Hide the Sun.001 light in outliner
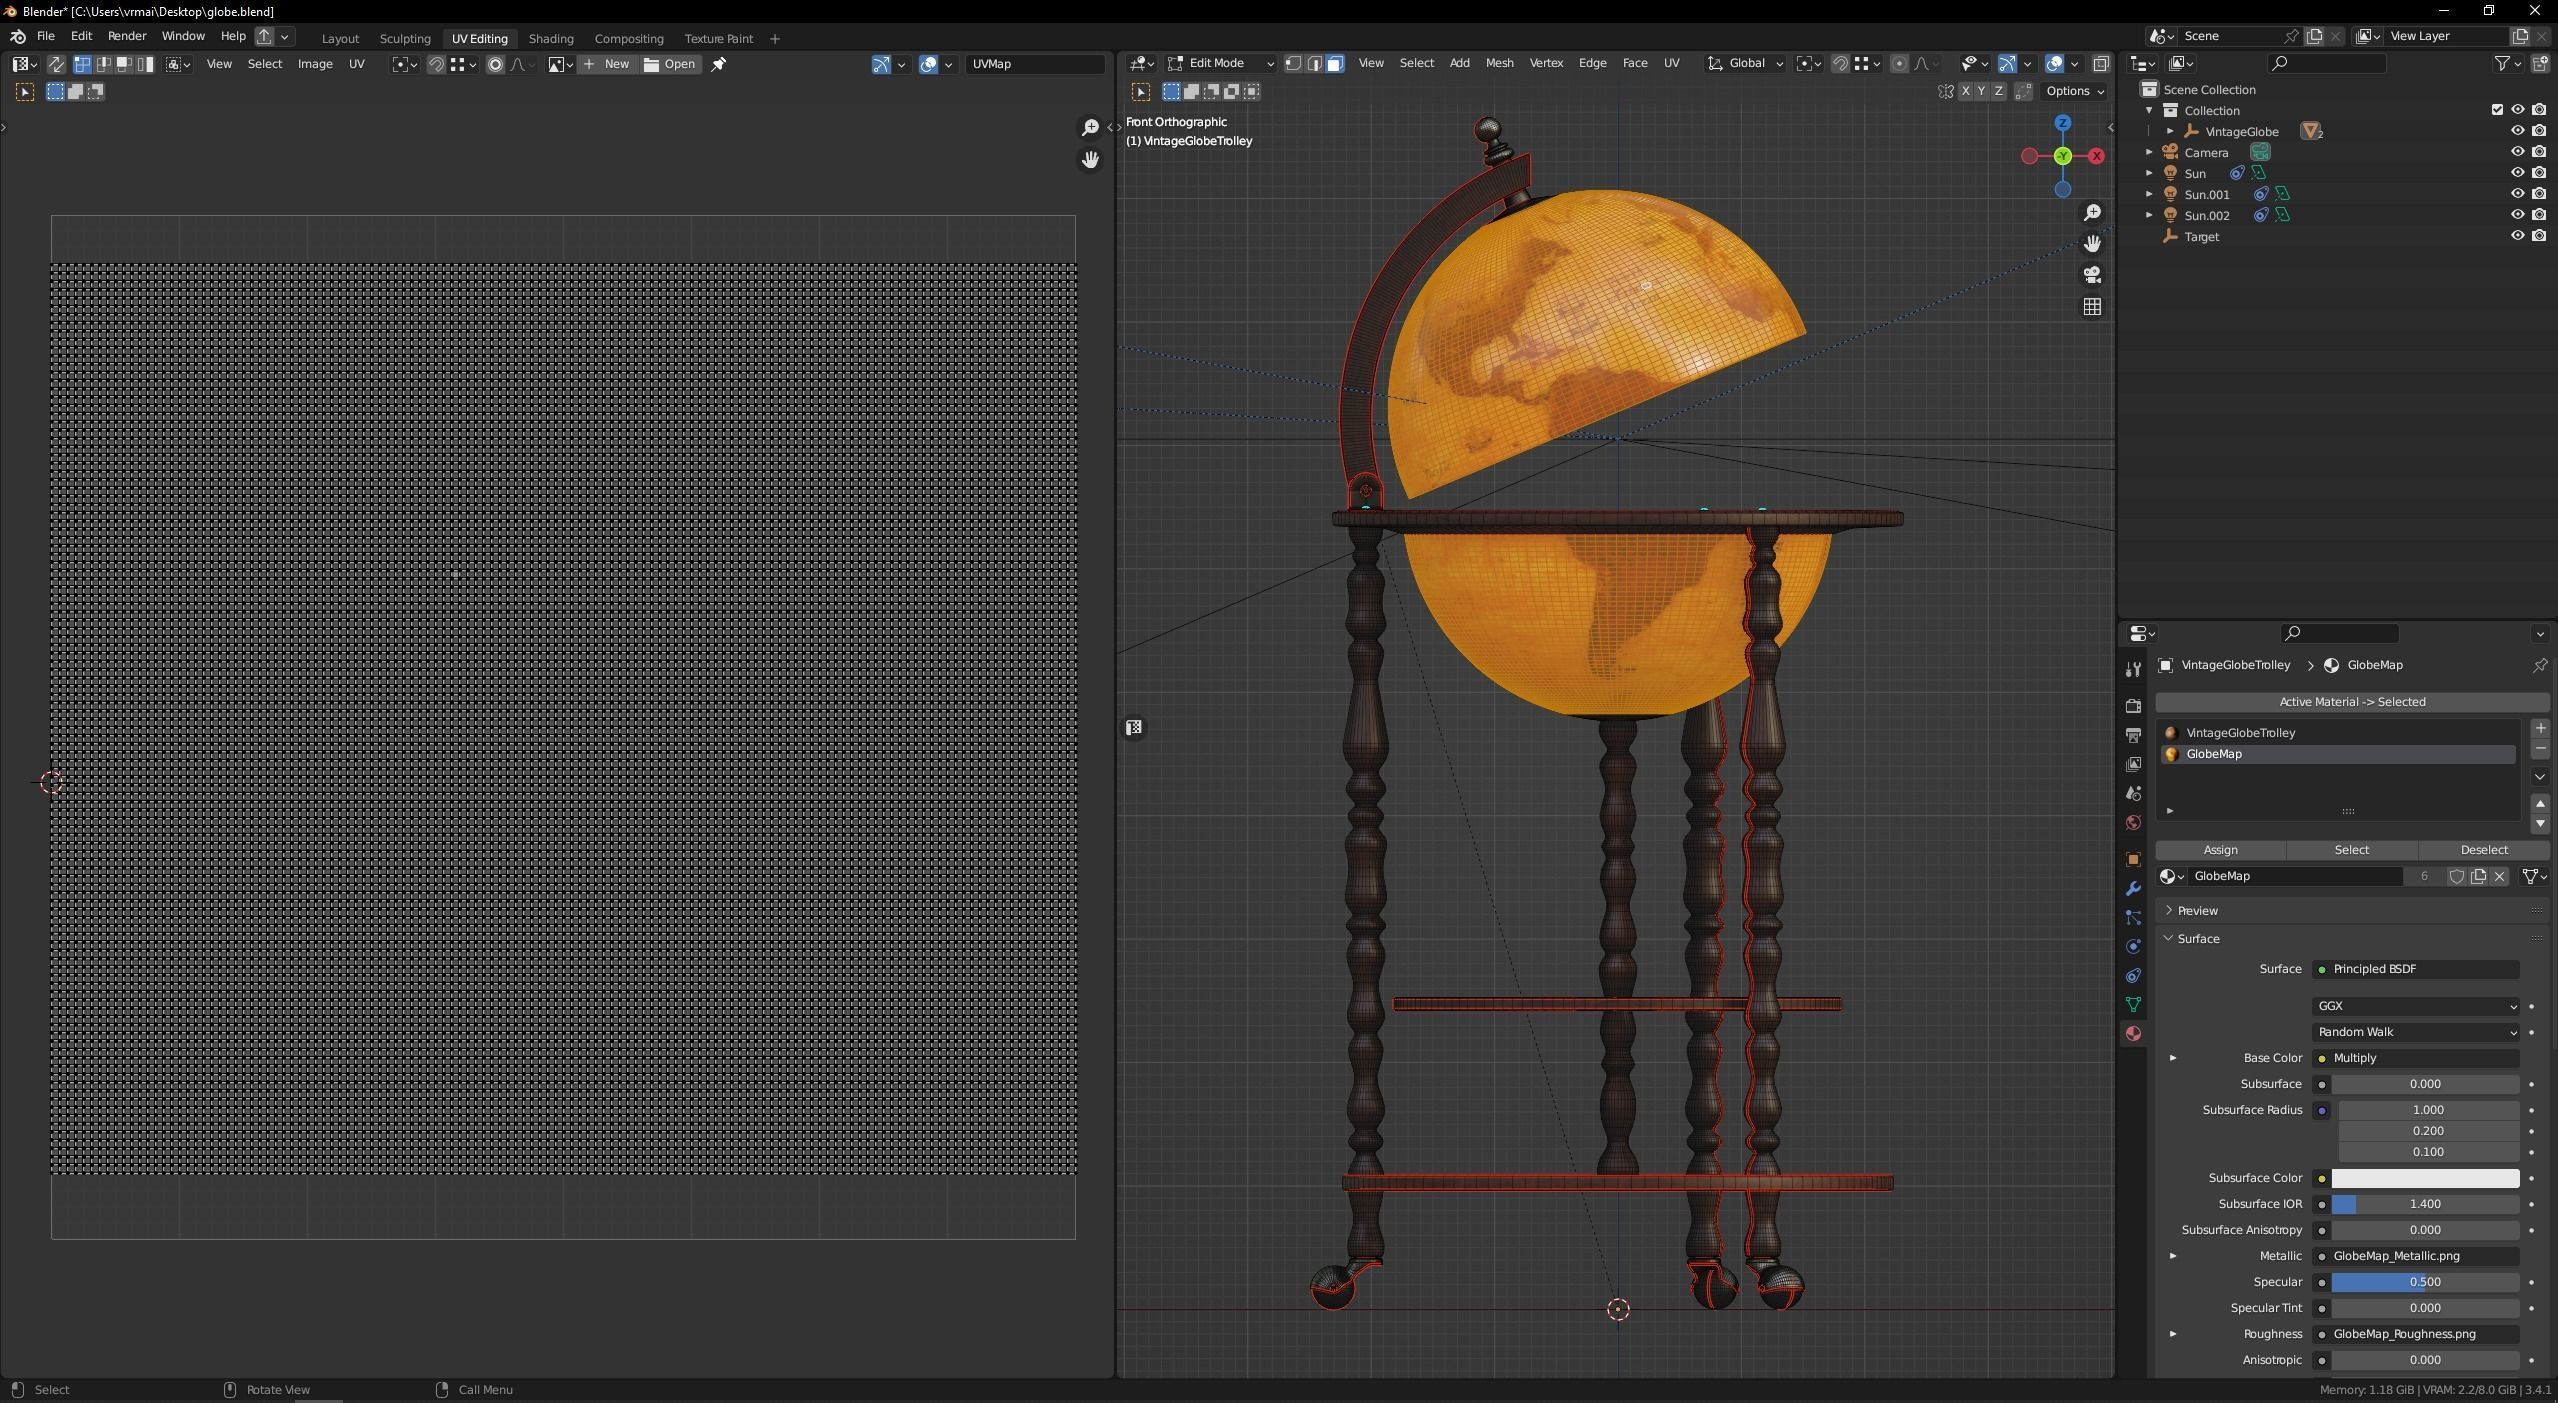Screen dimensions: 2558x1403 point(2517,194)
